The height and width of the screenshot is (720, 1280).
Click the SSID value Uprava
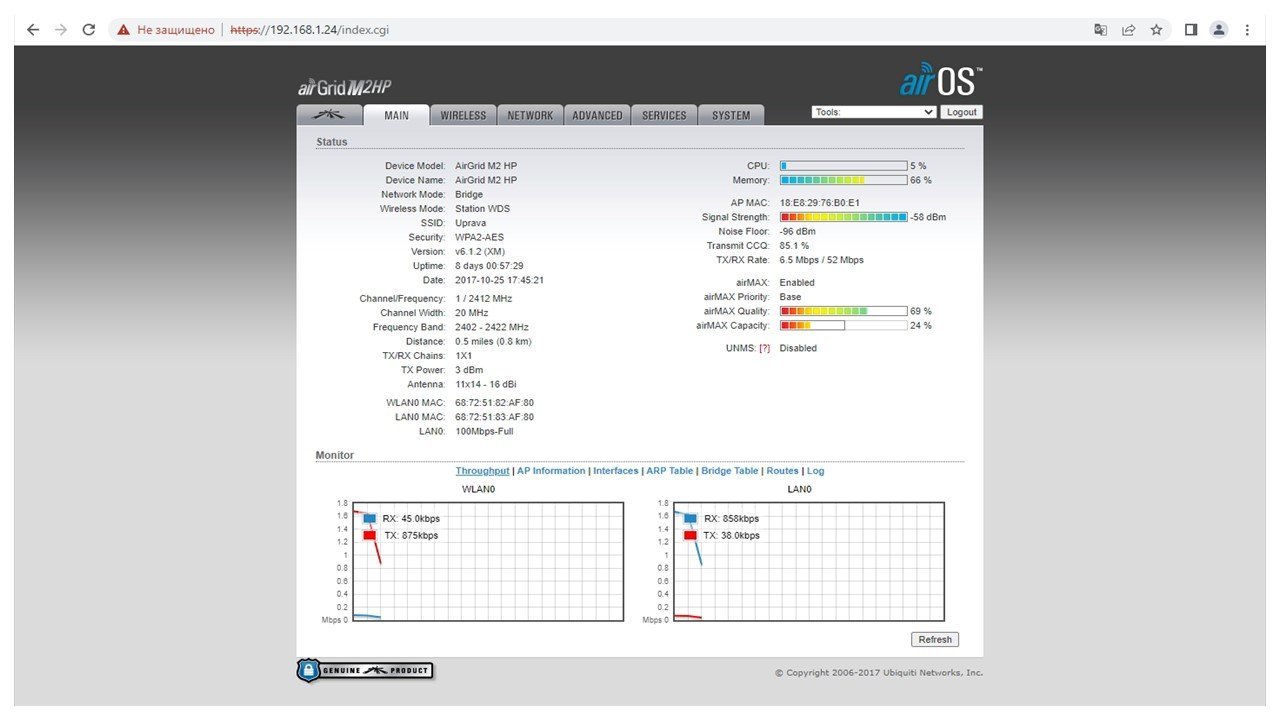pos(470,223)
